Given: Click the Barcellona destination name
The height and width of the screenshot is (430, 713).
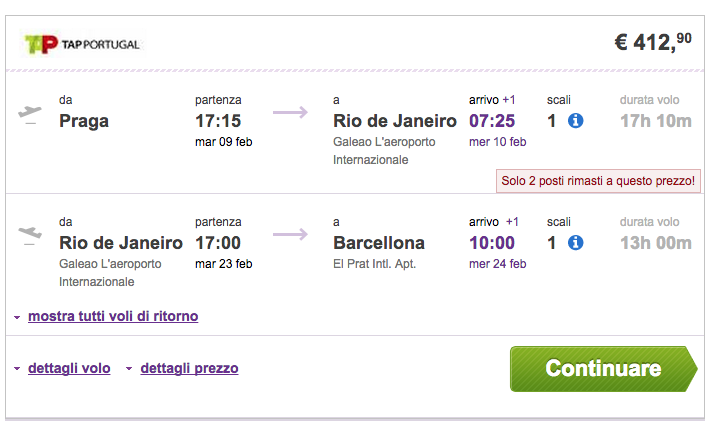Looking at the screenshot, I should [379, 243].
